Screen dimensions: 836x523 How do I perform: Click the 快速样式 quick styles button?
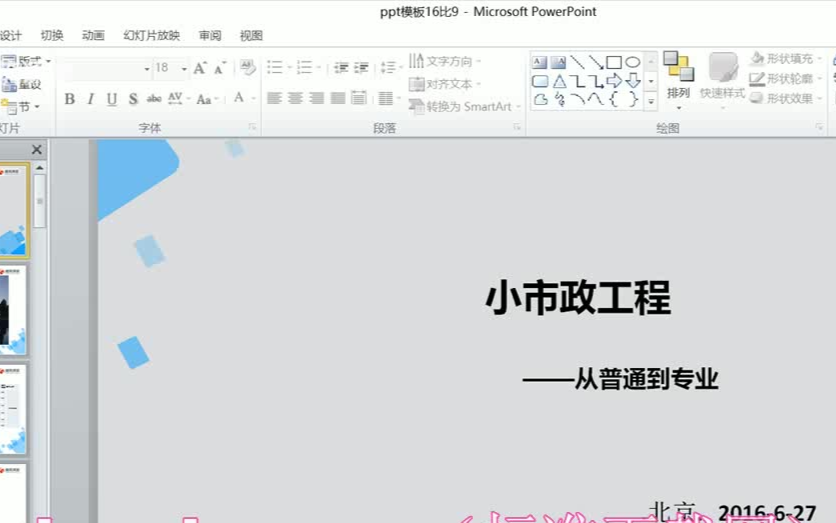point(722,80)
